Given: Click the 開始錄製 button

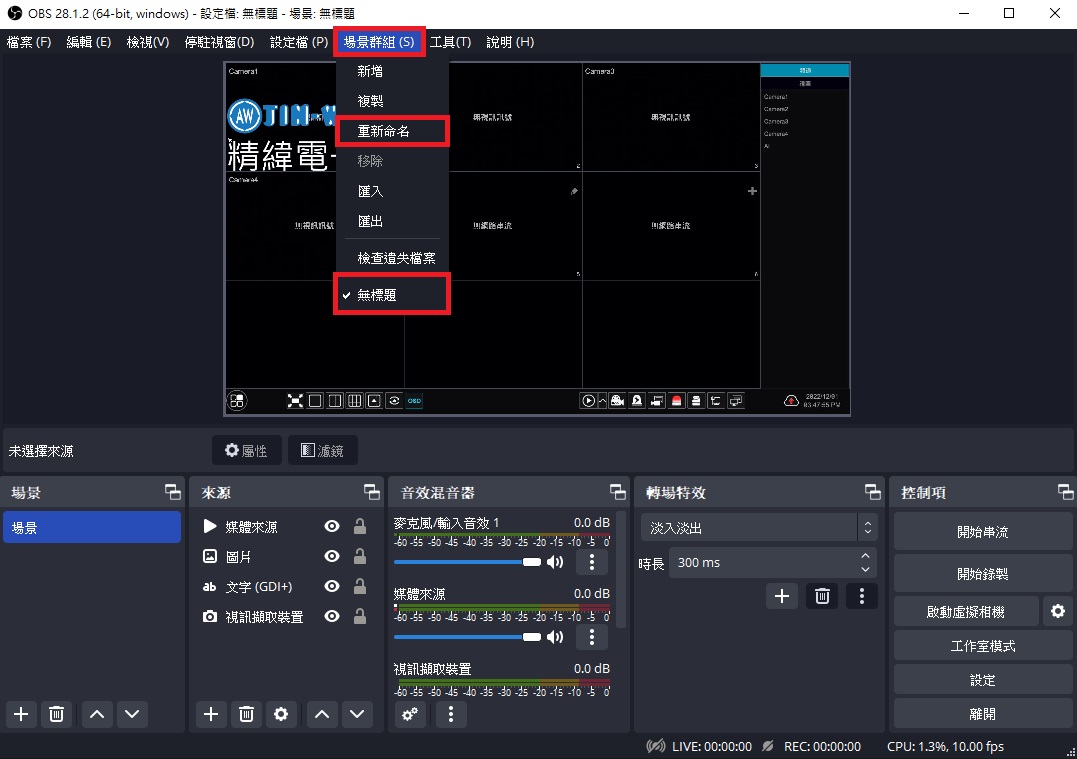Looking at the screenshot, I should pyautogui.click(x=983, y=574).
